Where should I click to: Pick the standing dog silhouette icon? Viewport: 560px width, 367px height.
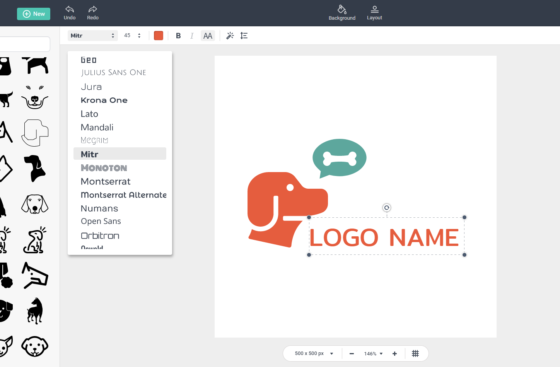[35, 65]
